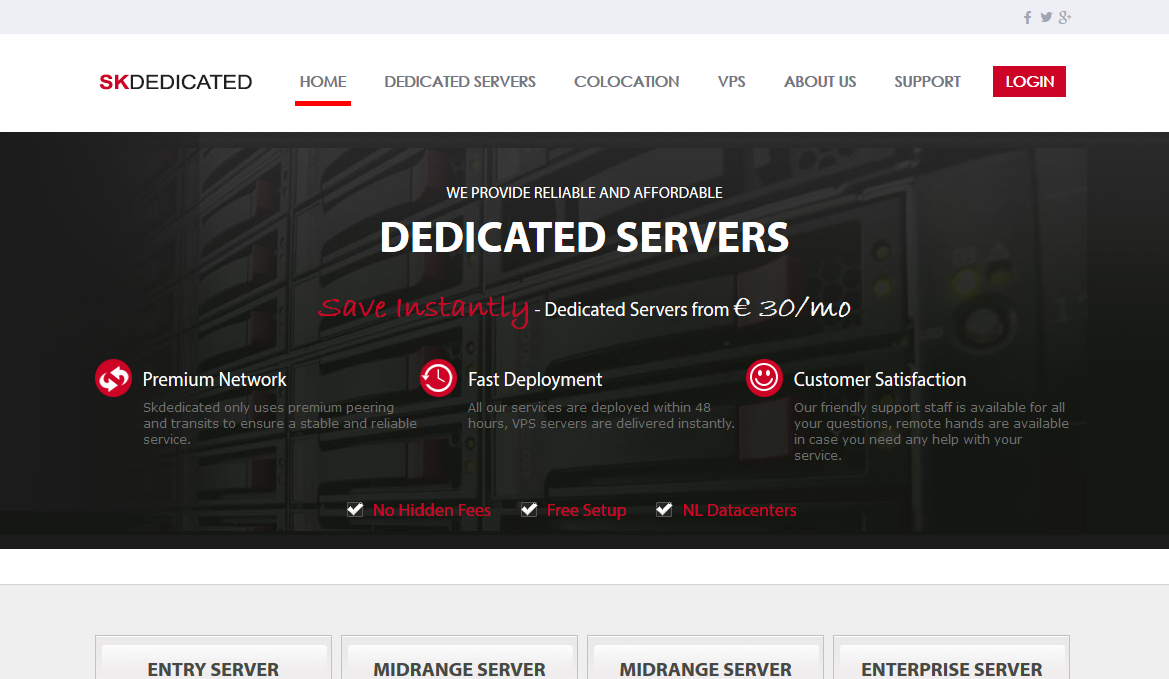Click the Premium Network heading
Viewport: 1169px width, 679px height.
[215, 379]
